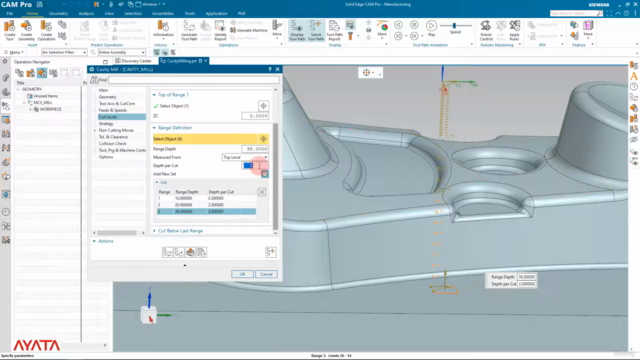Image resolution: width=640 pixels, height=360 pixels.
Task: Switch to the Discovery Center tab
Action: click(133, 61)
